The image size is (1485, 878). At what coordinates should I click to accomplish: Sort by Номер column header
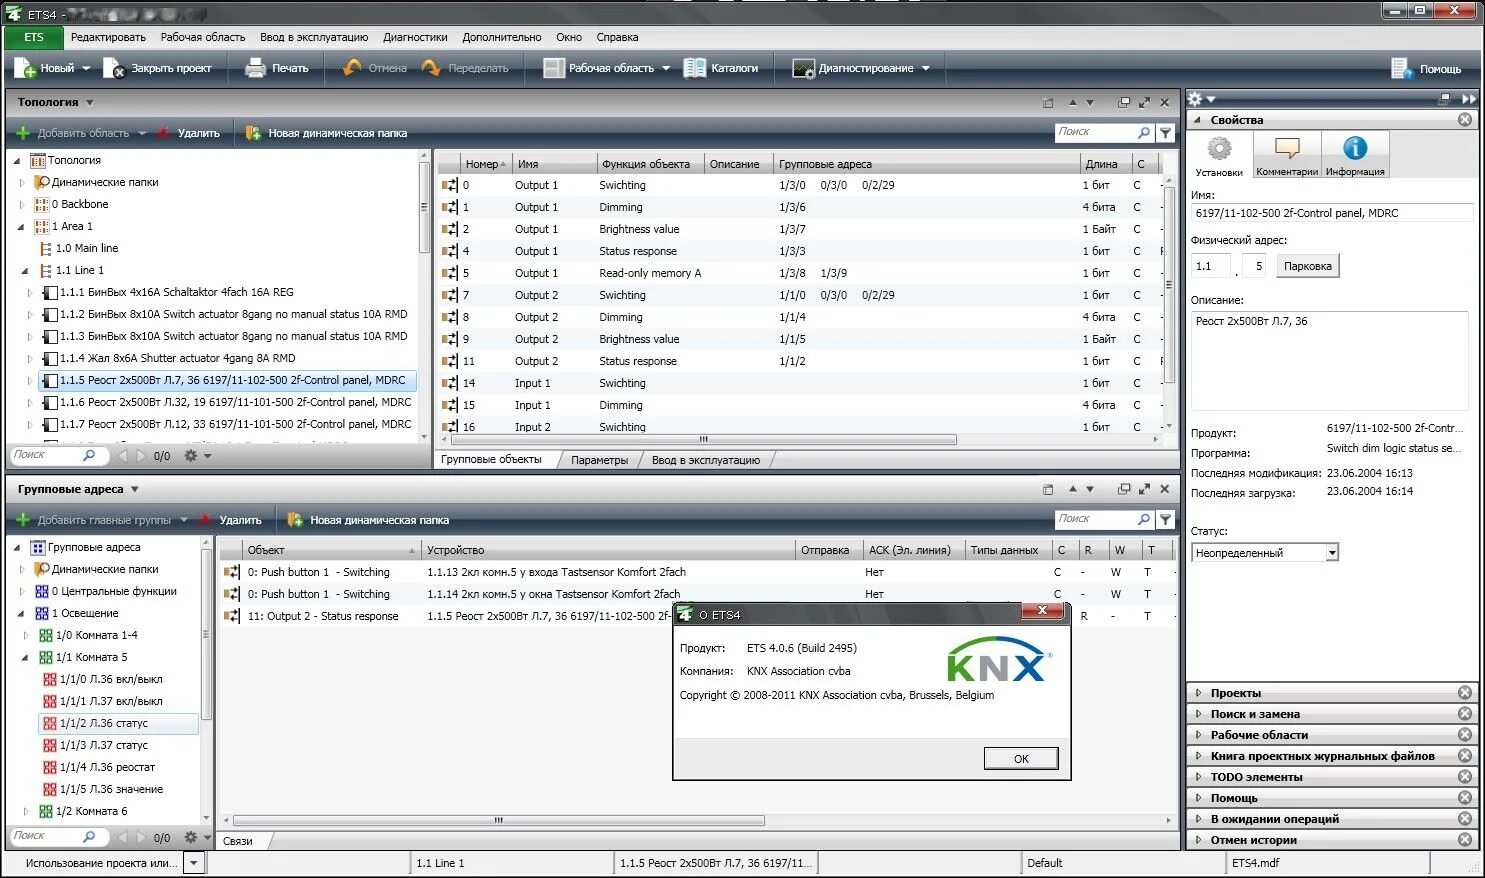485,164
